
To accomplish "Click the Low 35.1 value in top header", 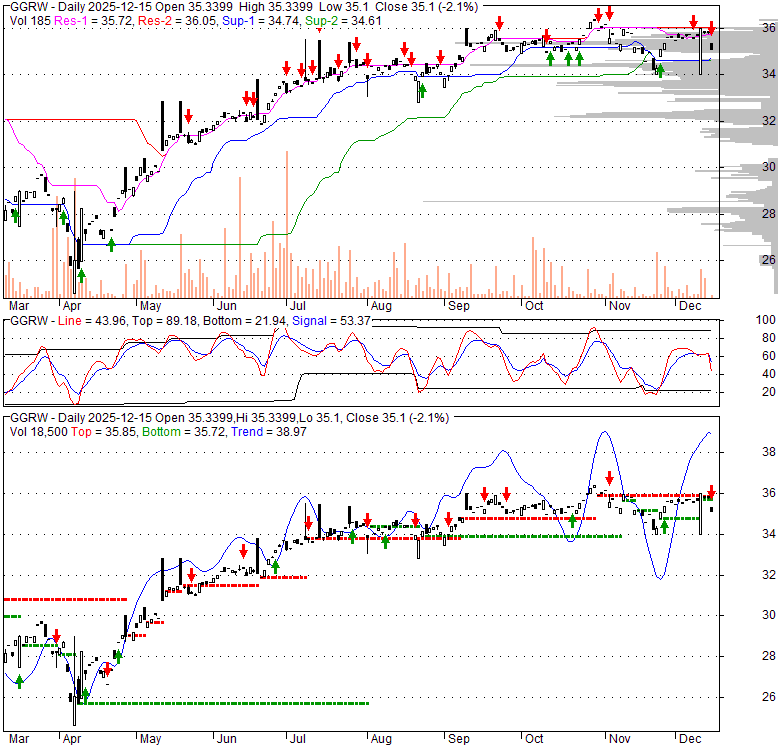I will coord(344,7).
